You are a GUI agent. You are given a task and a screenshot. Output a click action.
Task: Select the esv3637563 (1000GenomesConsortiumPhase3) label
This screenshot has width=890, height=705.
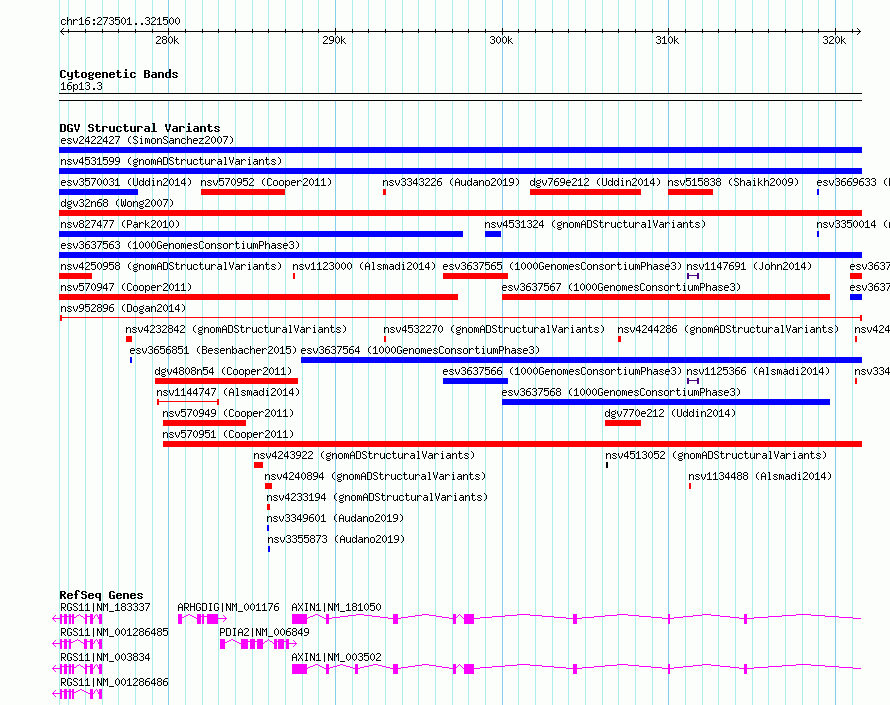click(180, 245)
